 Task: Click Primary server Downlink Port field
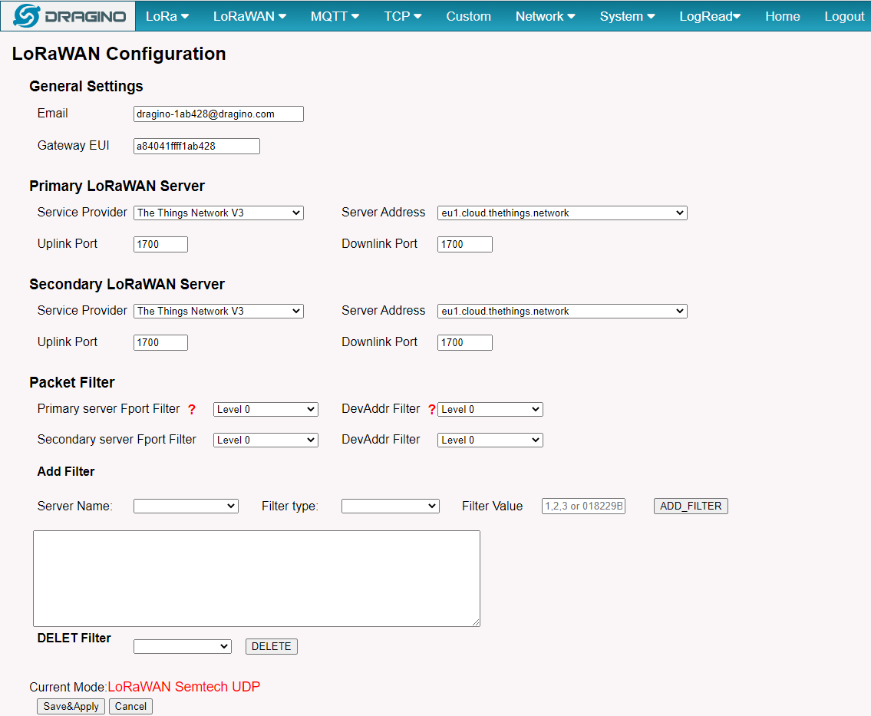pyautogui.click(x=464, y=244)
